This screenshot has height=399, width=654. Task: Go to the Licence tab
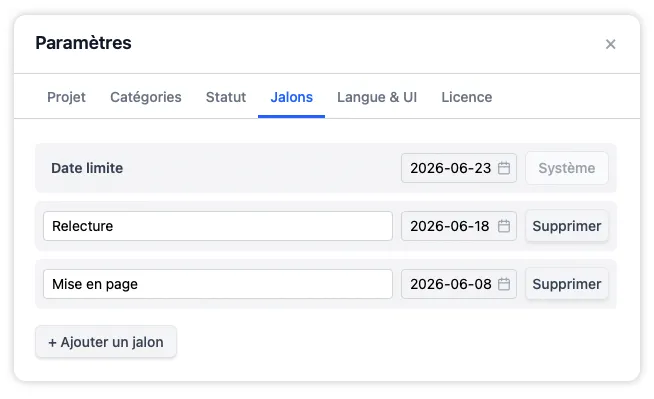point(467,97)
